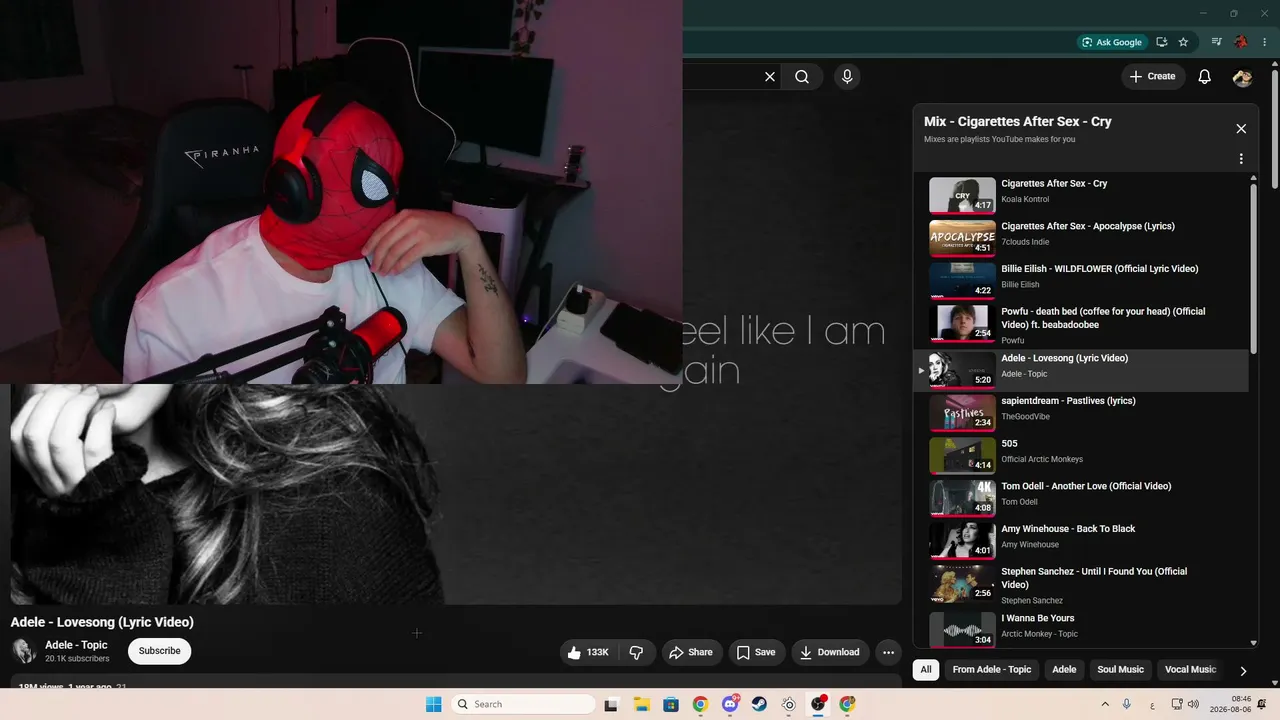Screen dimensions: 1280x720
Task: Select the All filter chip
Action: (x=926, y=669)
